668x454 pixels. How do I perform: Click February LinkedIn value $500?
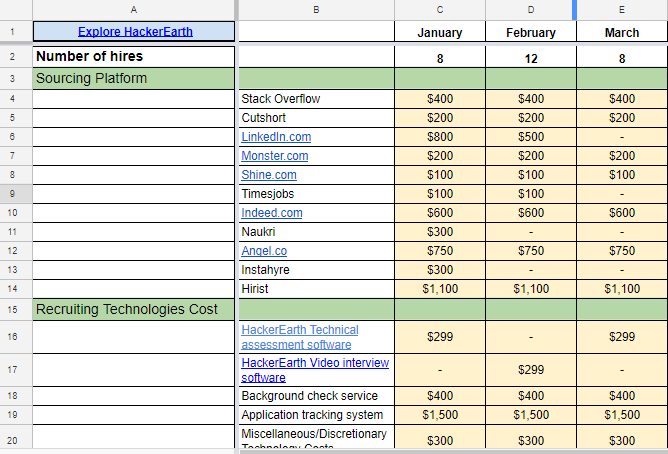[x=531, y=137]
